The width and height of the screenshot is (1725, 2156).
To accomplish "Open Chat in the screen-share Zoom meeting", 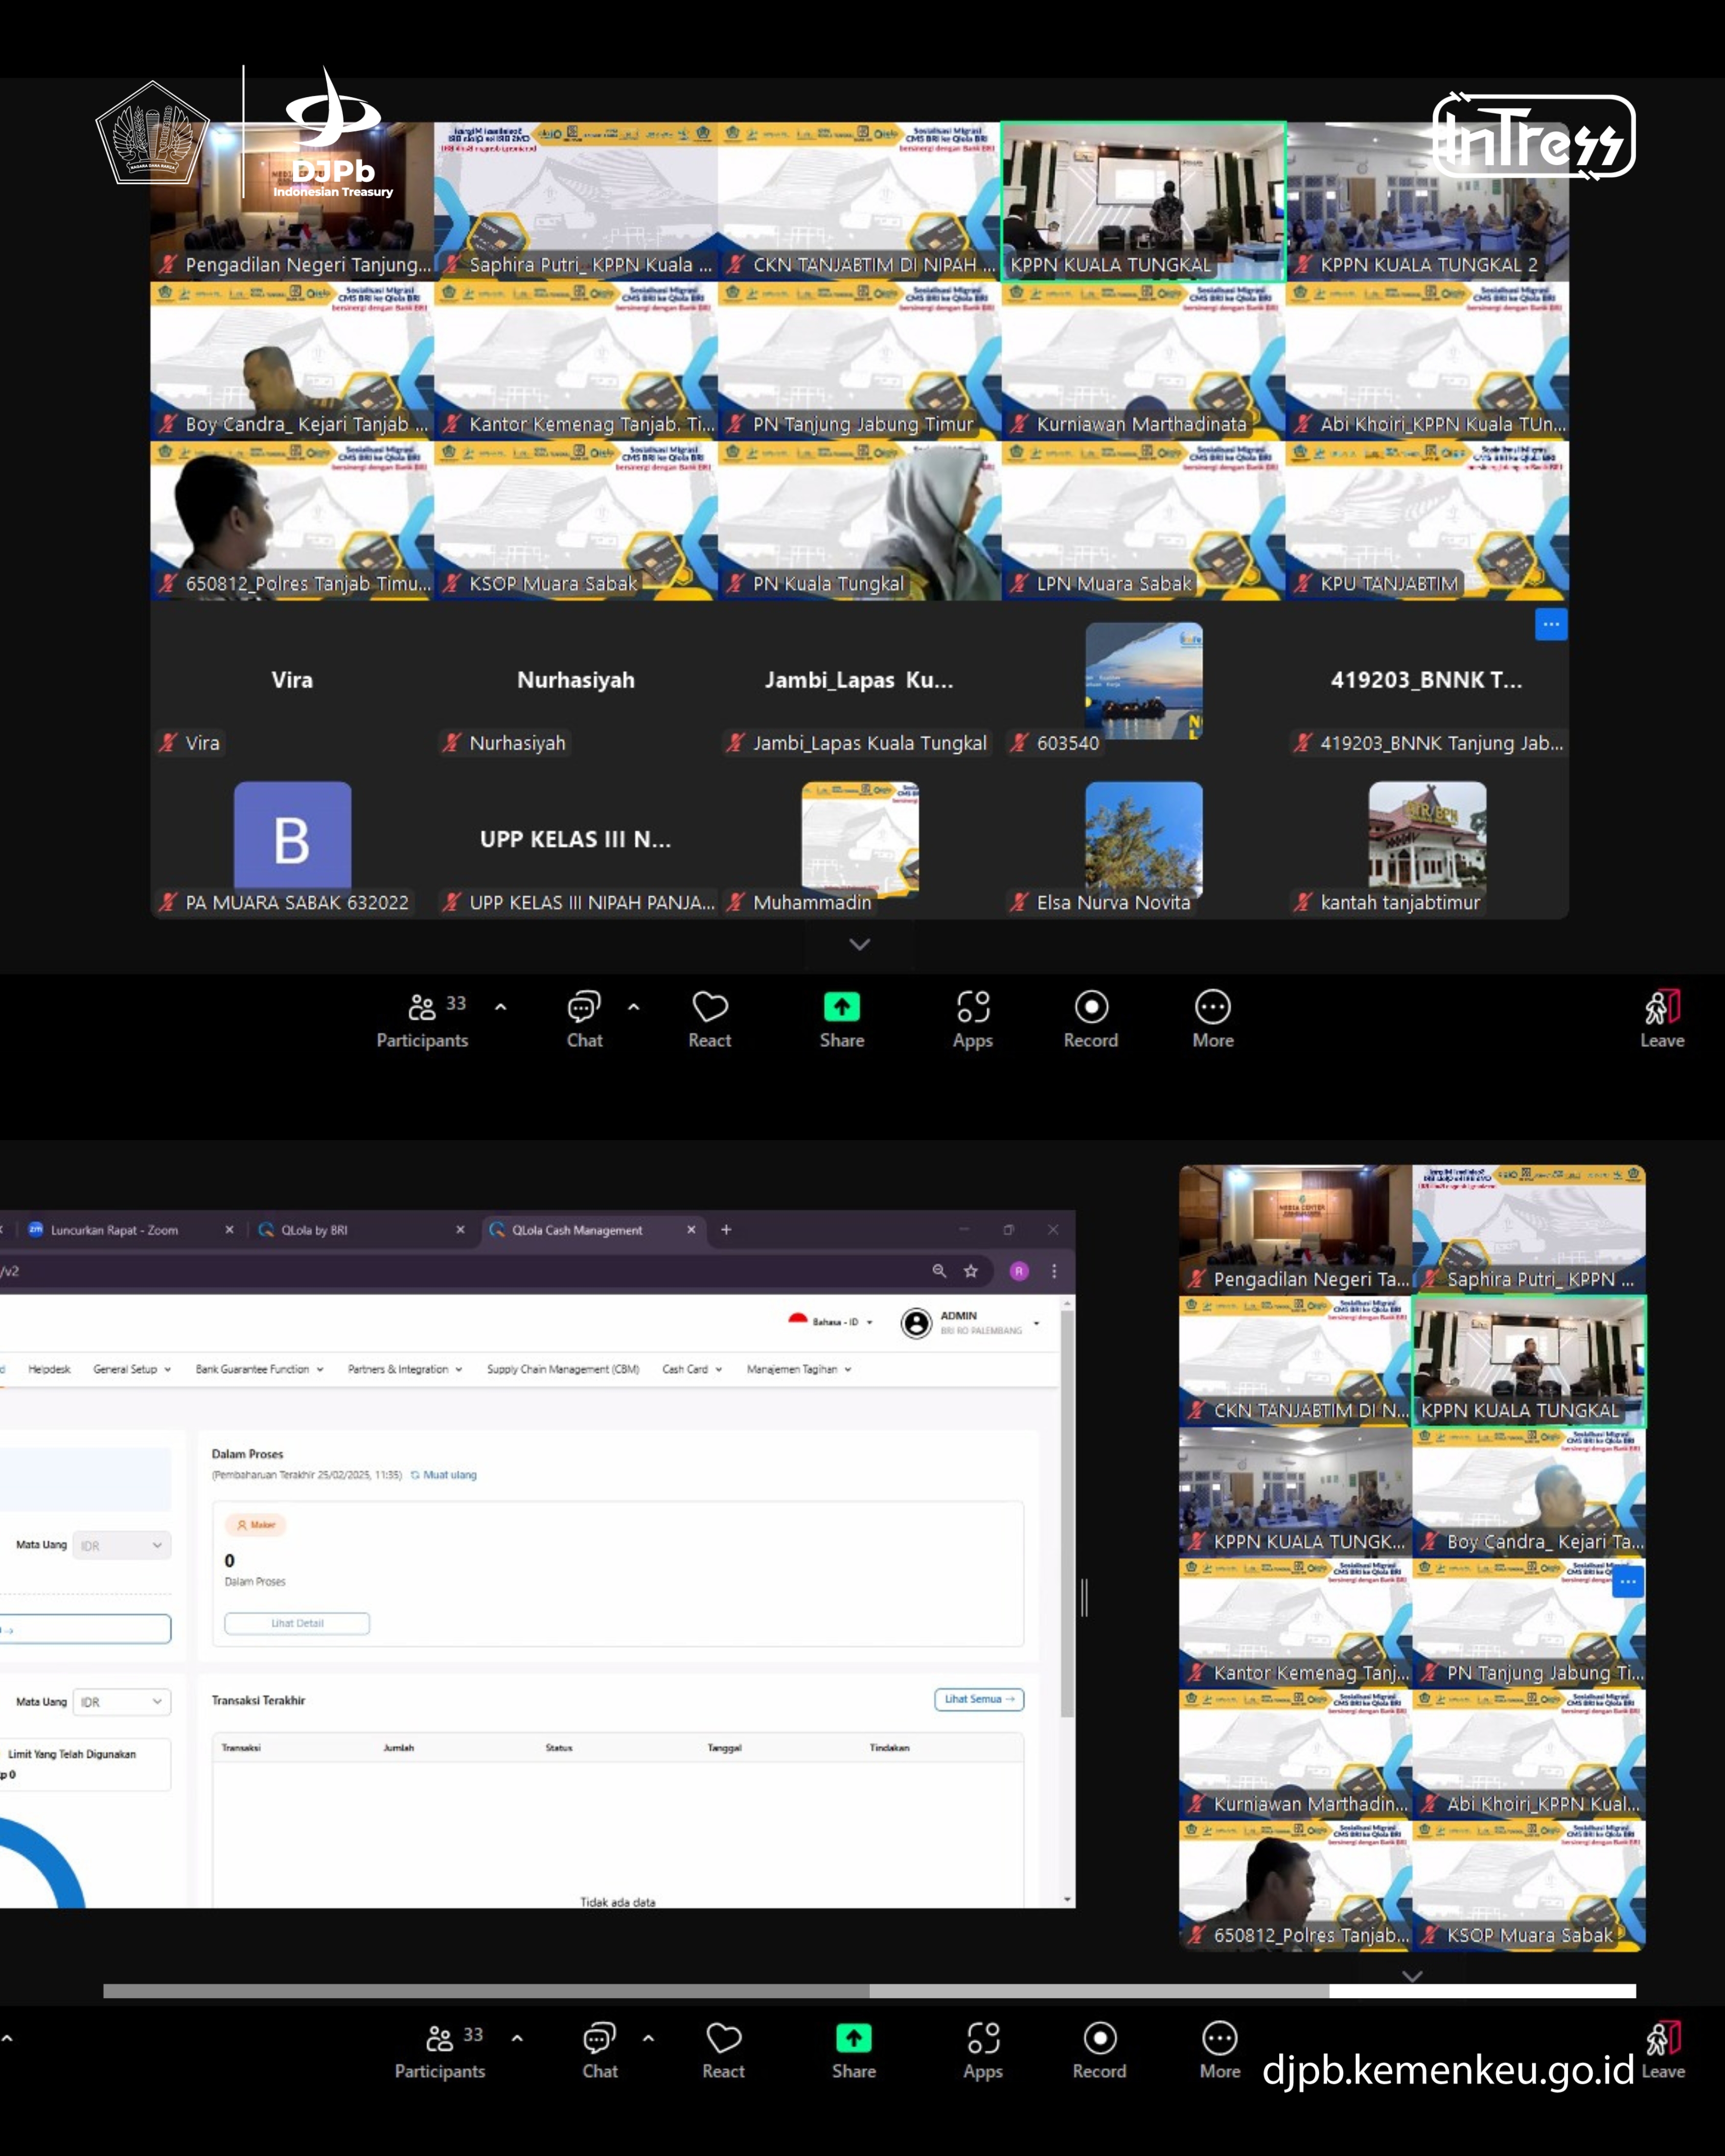I will [600, 2050].
